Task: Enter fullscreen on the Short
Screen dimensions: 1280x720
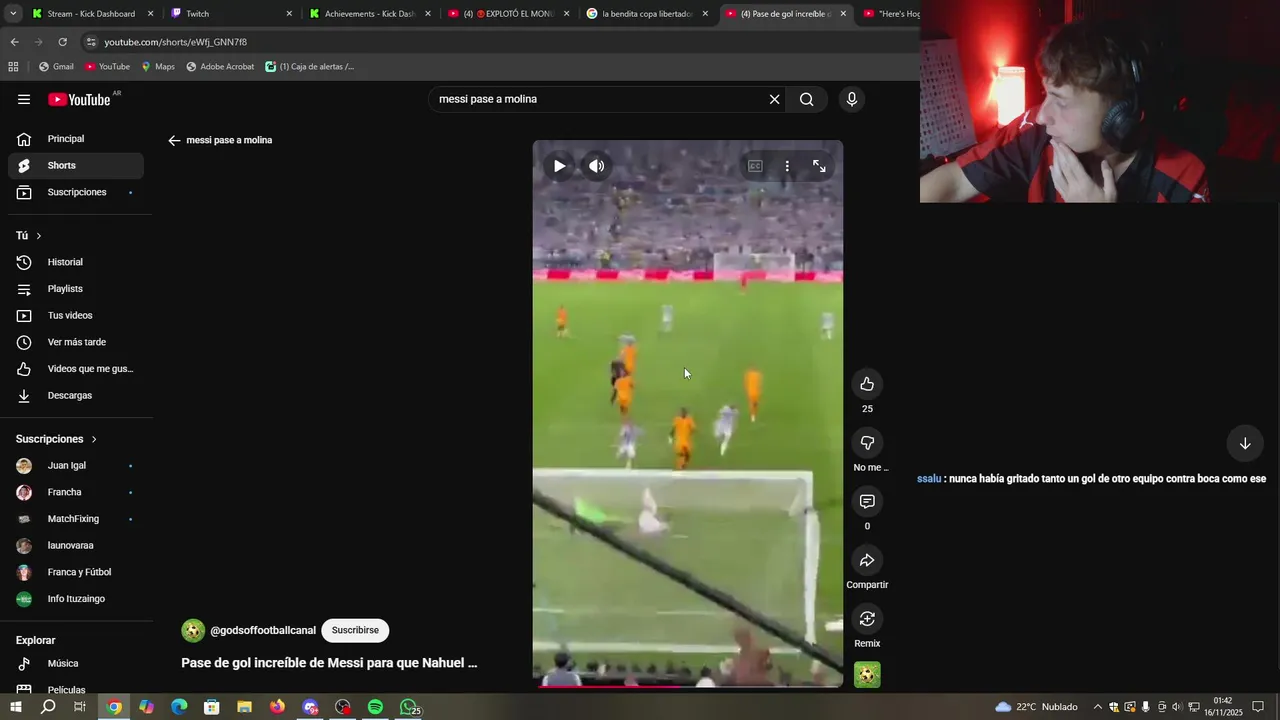Action: 819,166
